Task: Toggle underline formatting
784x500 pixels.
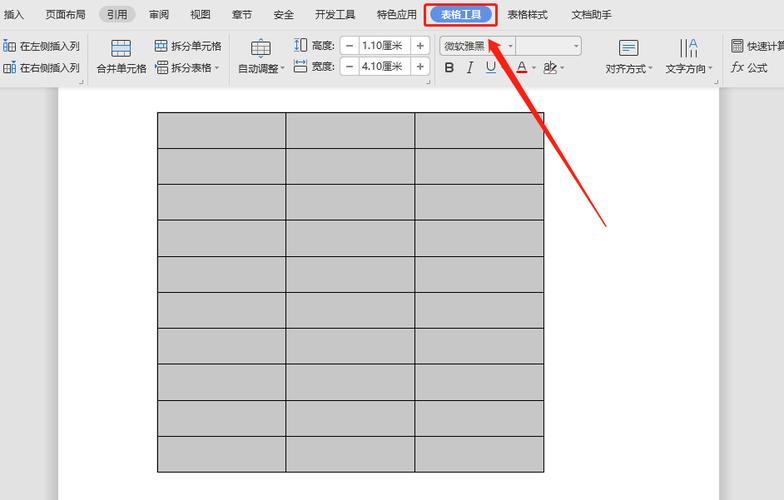Action: pos(490,67)
